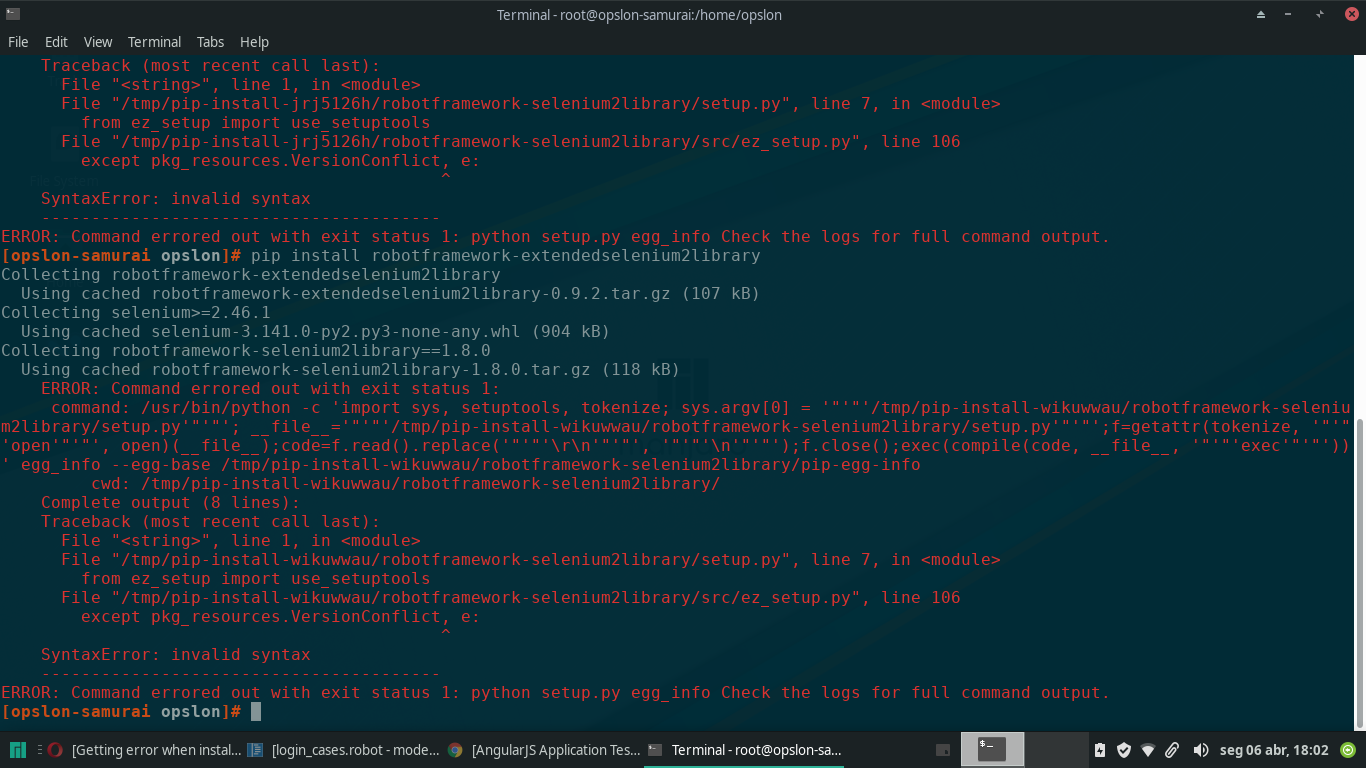Screen dimensions: 1366x768
Task: Open the Terminal menu
Action: coord(154,42)
